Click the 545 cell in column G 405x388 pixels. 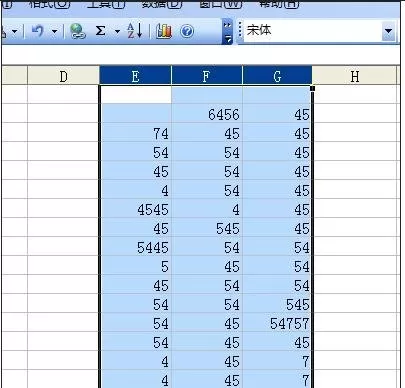coord(277,304)
